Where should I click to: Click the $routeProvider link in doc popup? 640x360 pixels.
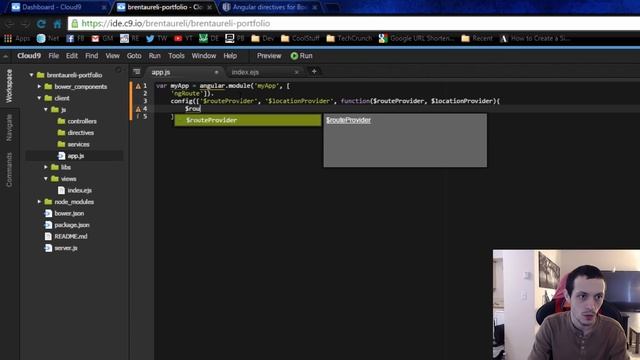[349, 120]
